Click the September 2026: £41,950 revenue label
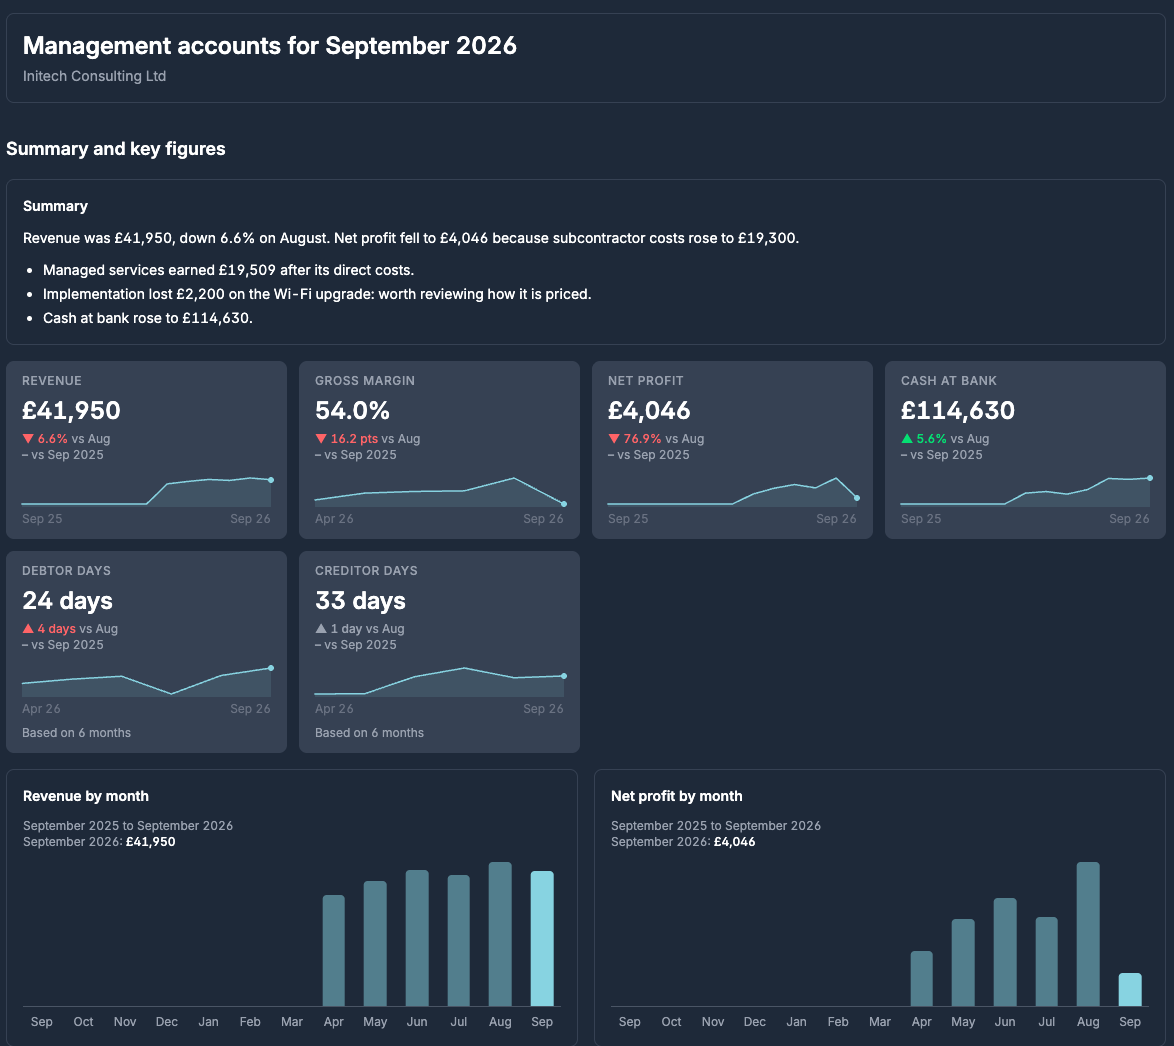1174x1046 pixels. [99, 842]
